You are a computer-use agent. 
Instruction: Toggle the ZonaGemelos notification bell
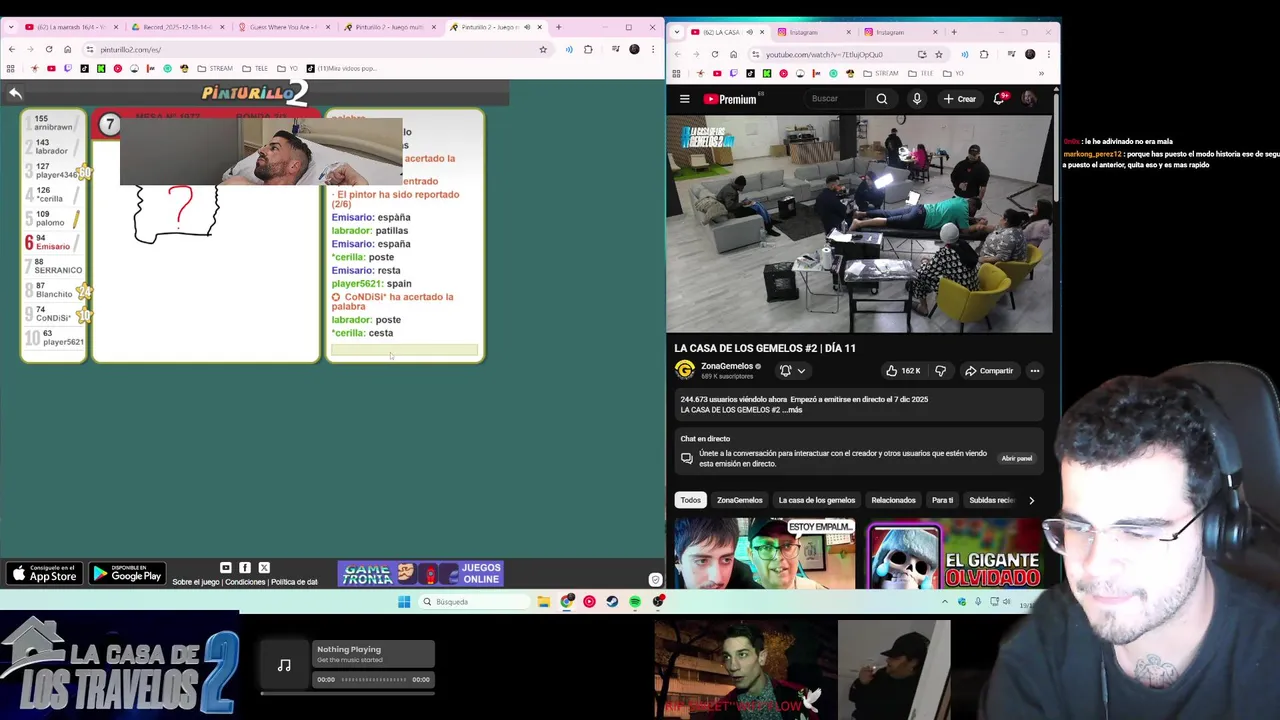[785, 371]
